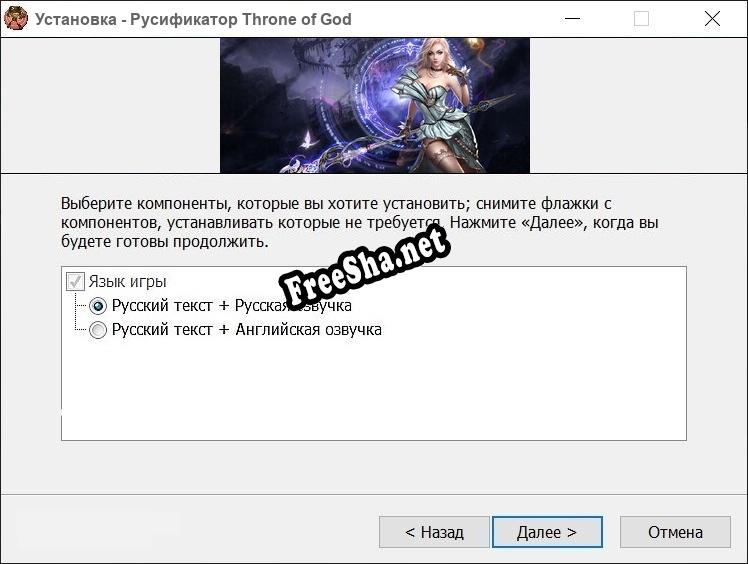This screenshot has width=748, height=564.
Task: Choose the Английская озвучка radio button
Action: [98, 330]
